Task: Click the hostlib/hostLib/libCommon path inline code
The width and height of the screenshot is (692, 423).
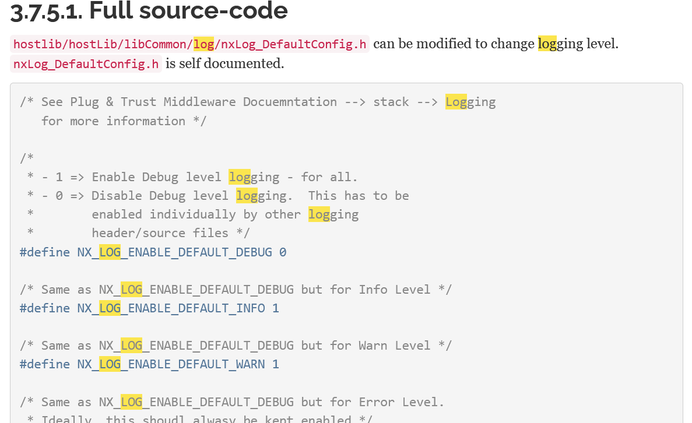Action: pos(100,45)
